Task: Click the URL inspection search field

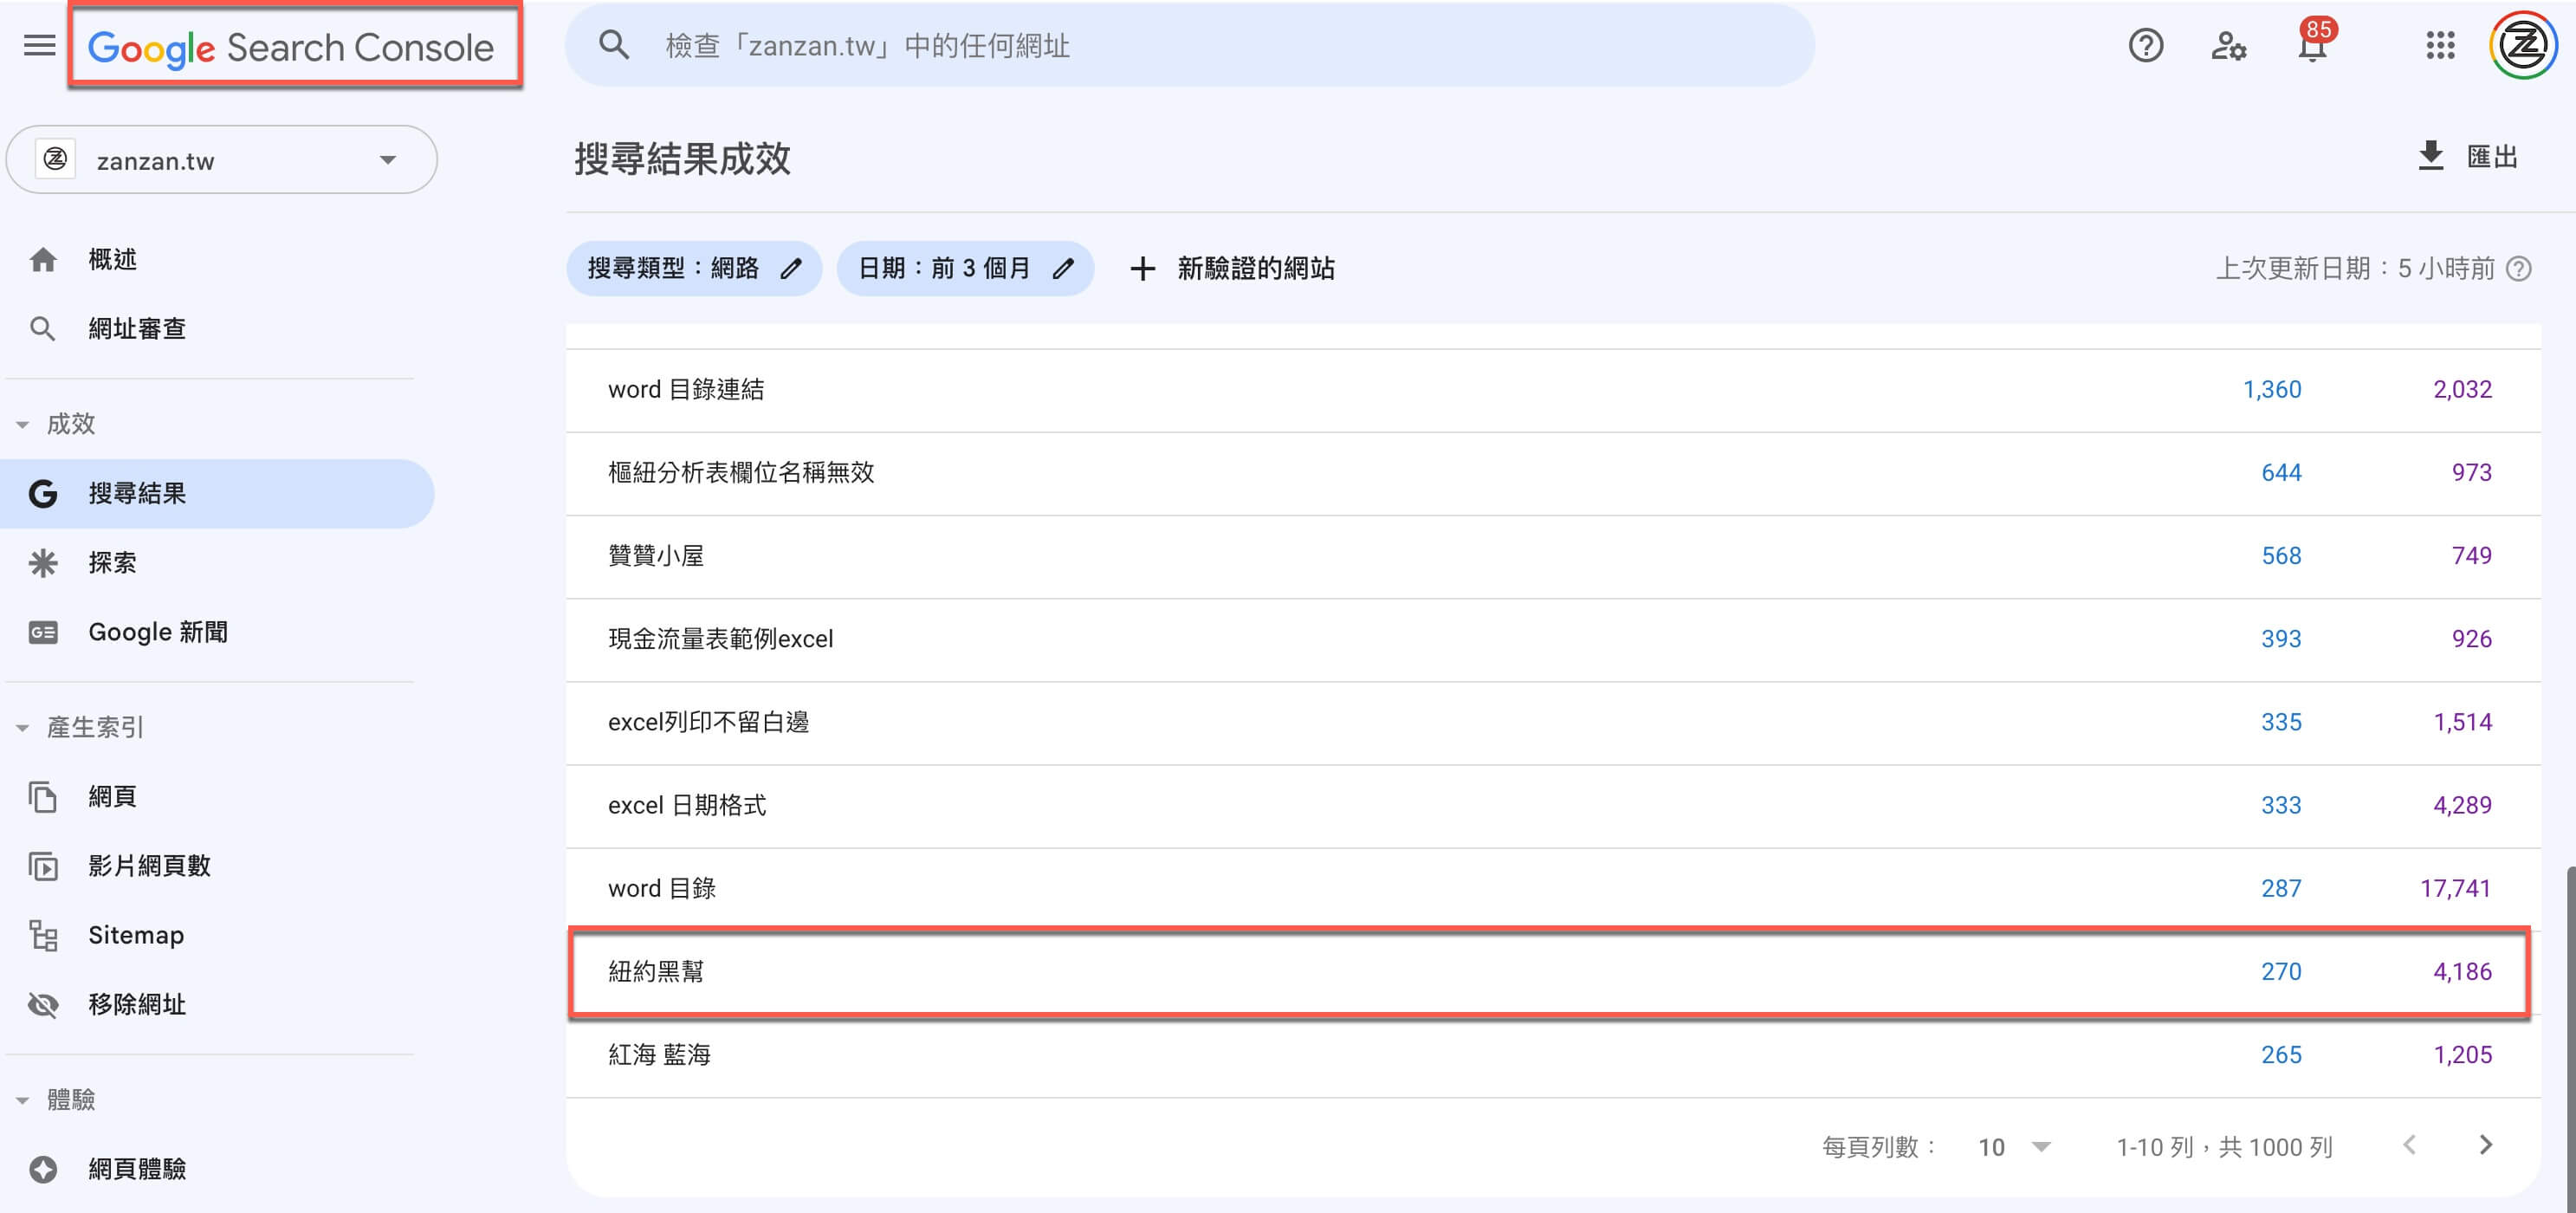Action: coord(1189,45)
